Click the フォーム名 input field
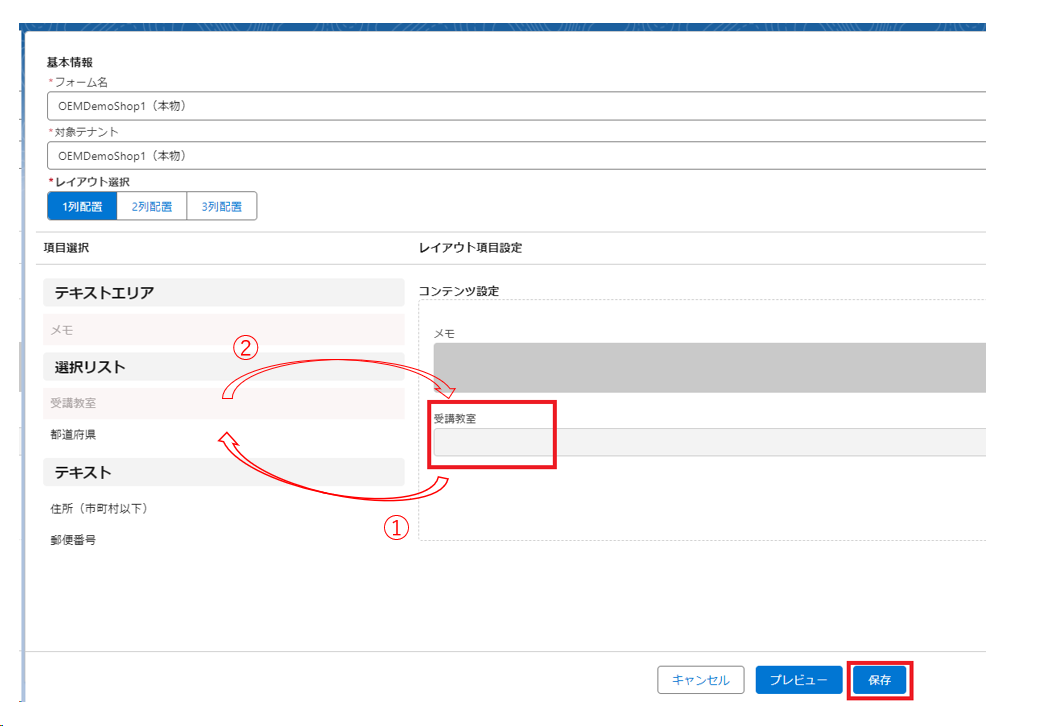The image size is (1050, 726). pos(515,106)
